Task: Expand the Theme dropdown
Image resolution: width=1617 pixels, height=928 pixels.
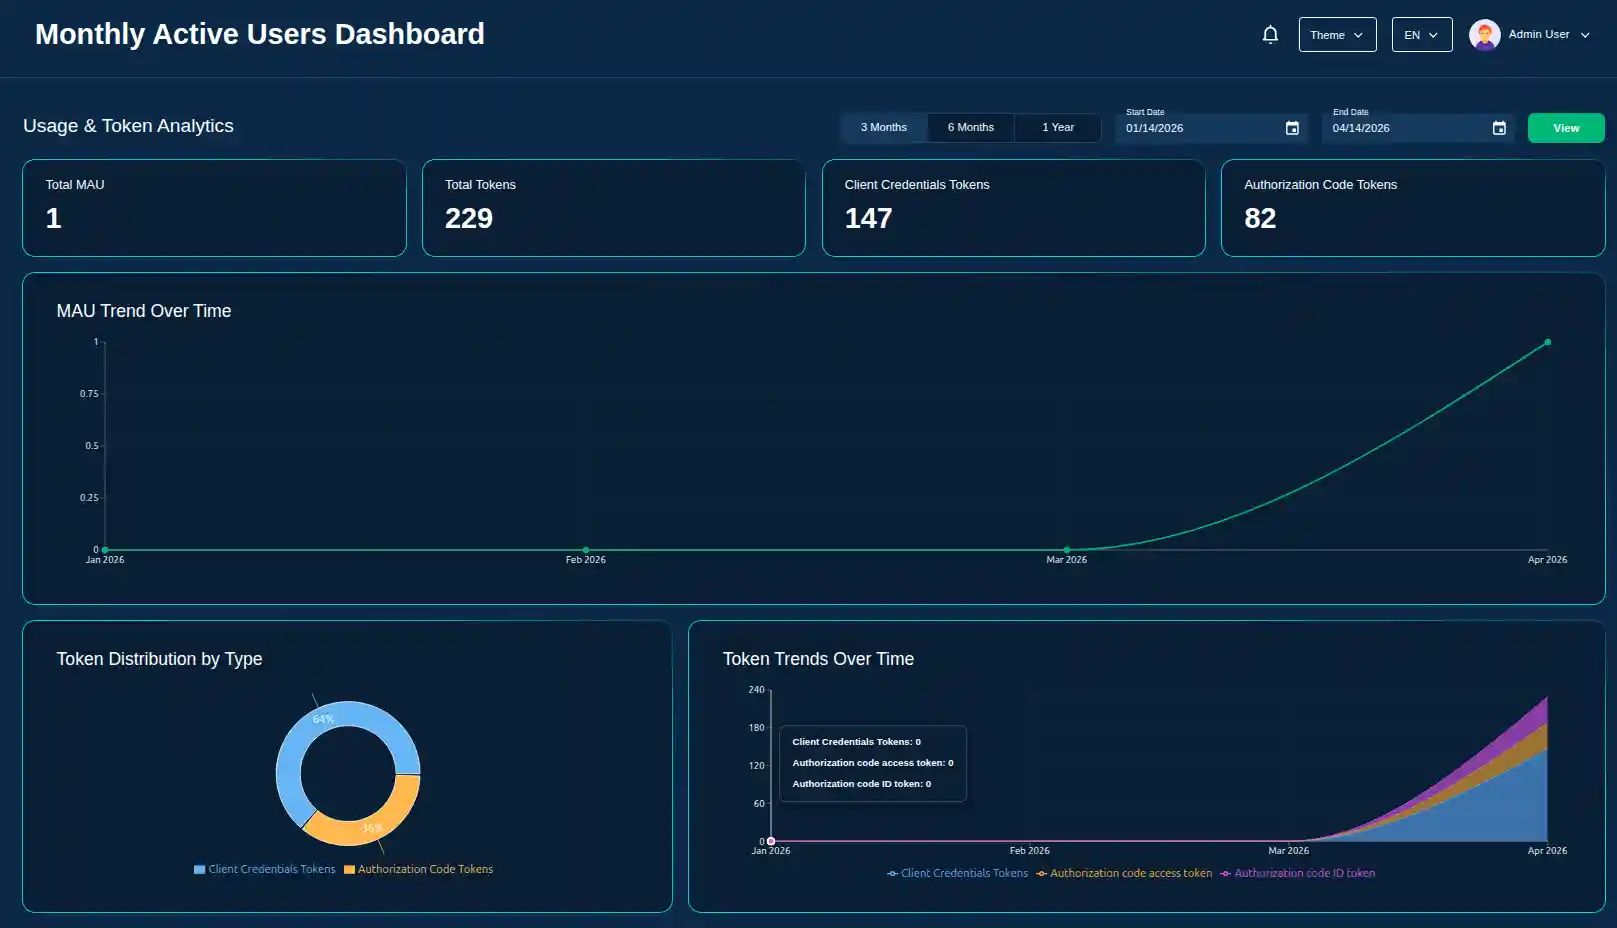Action: pos(1337,35)
